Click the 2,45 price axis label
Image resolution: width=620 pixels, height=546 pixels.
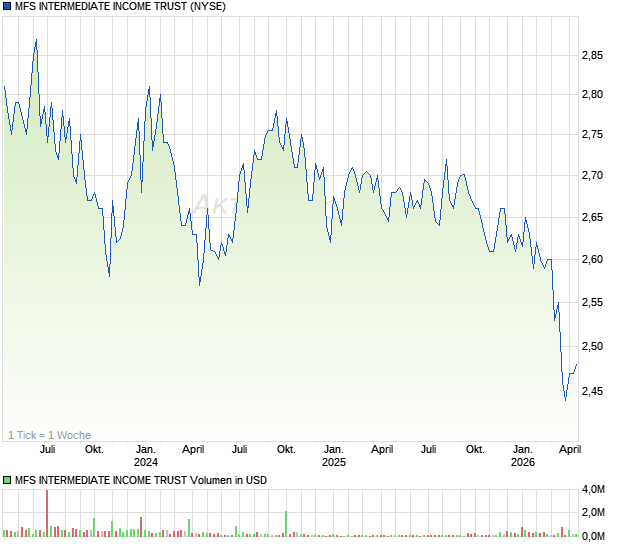point(592,391)
